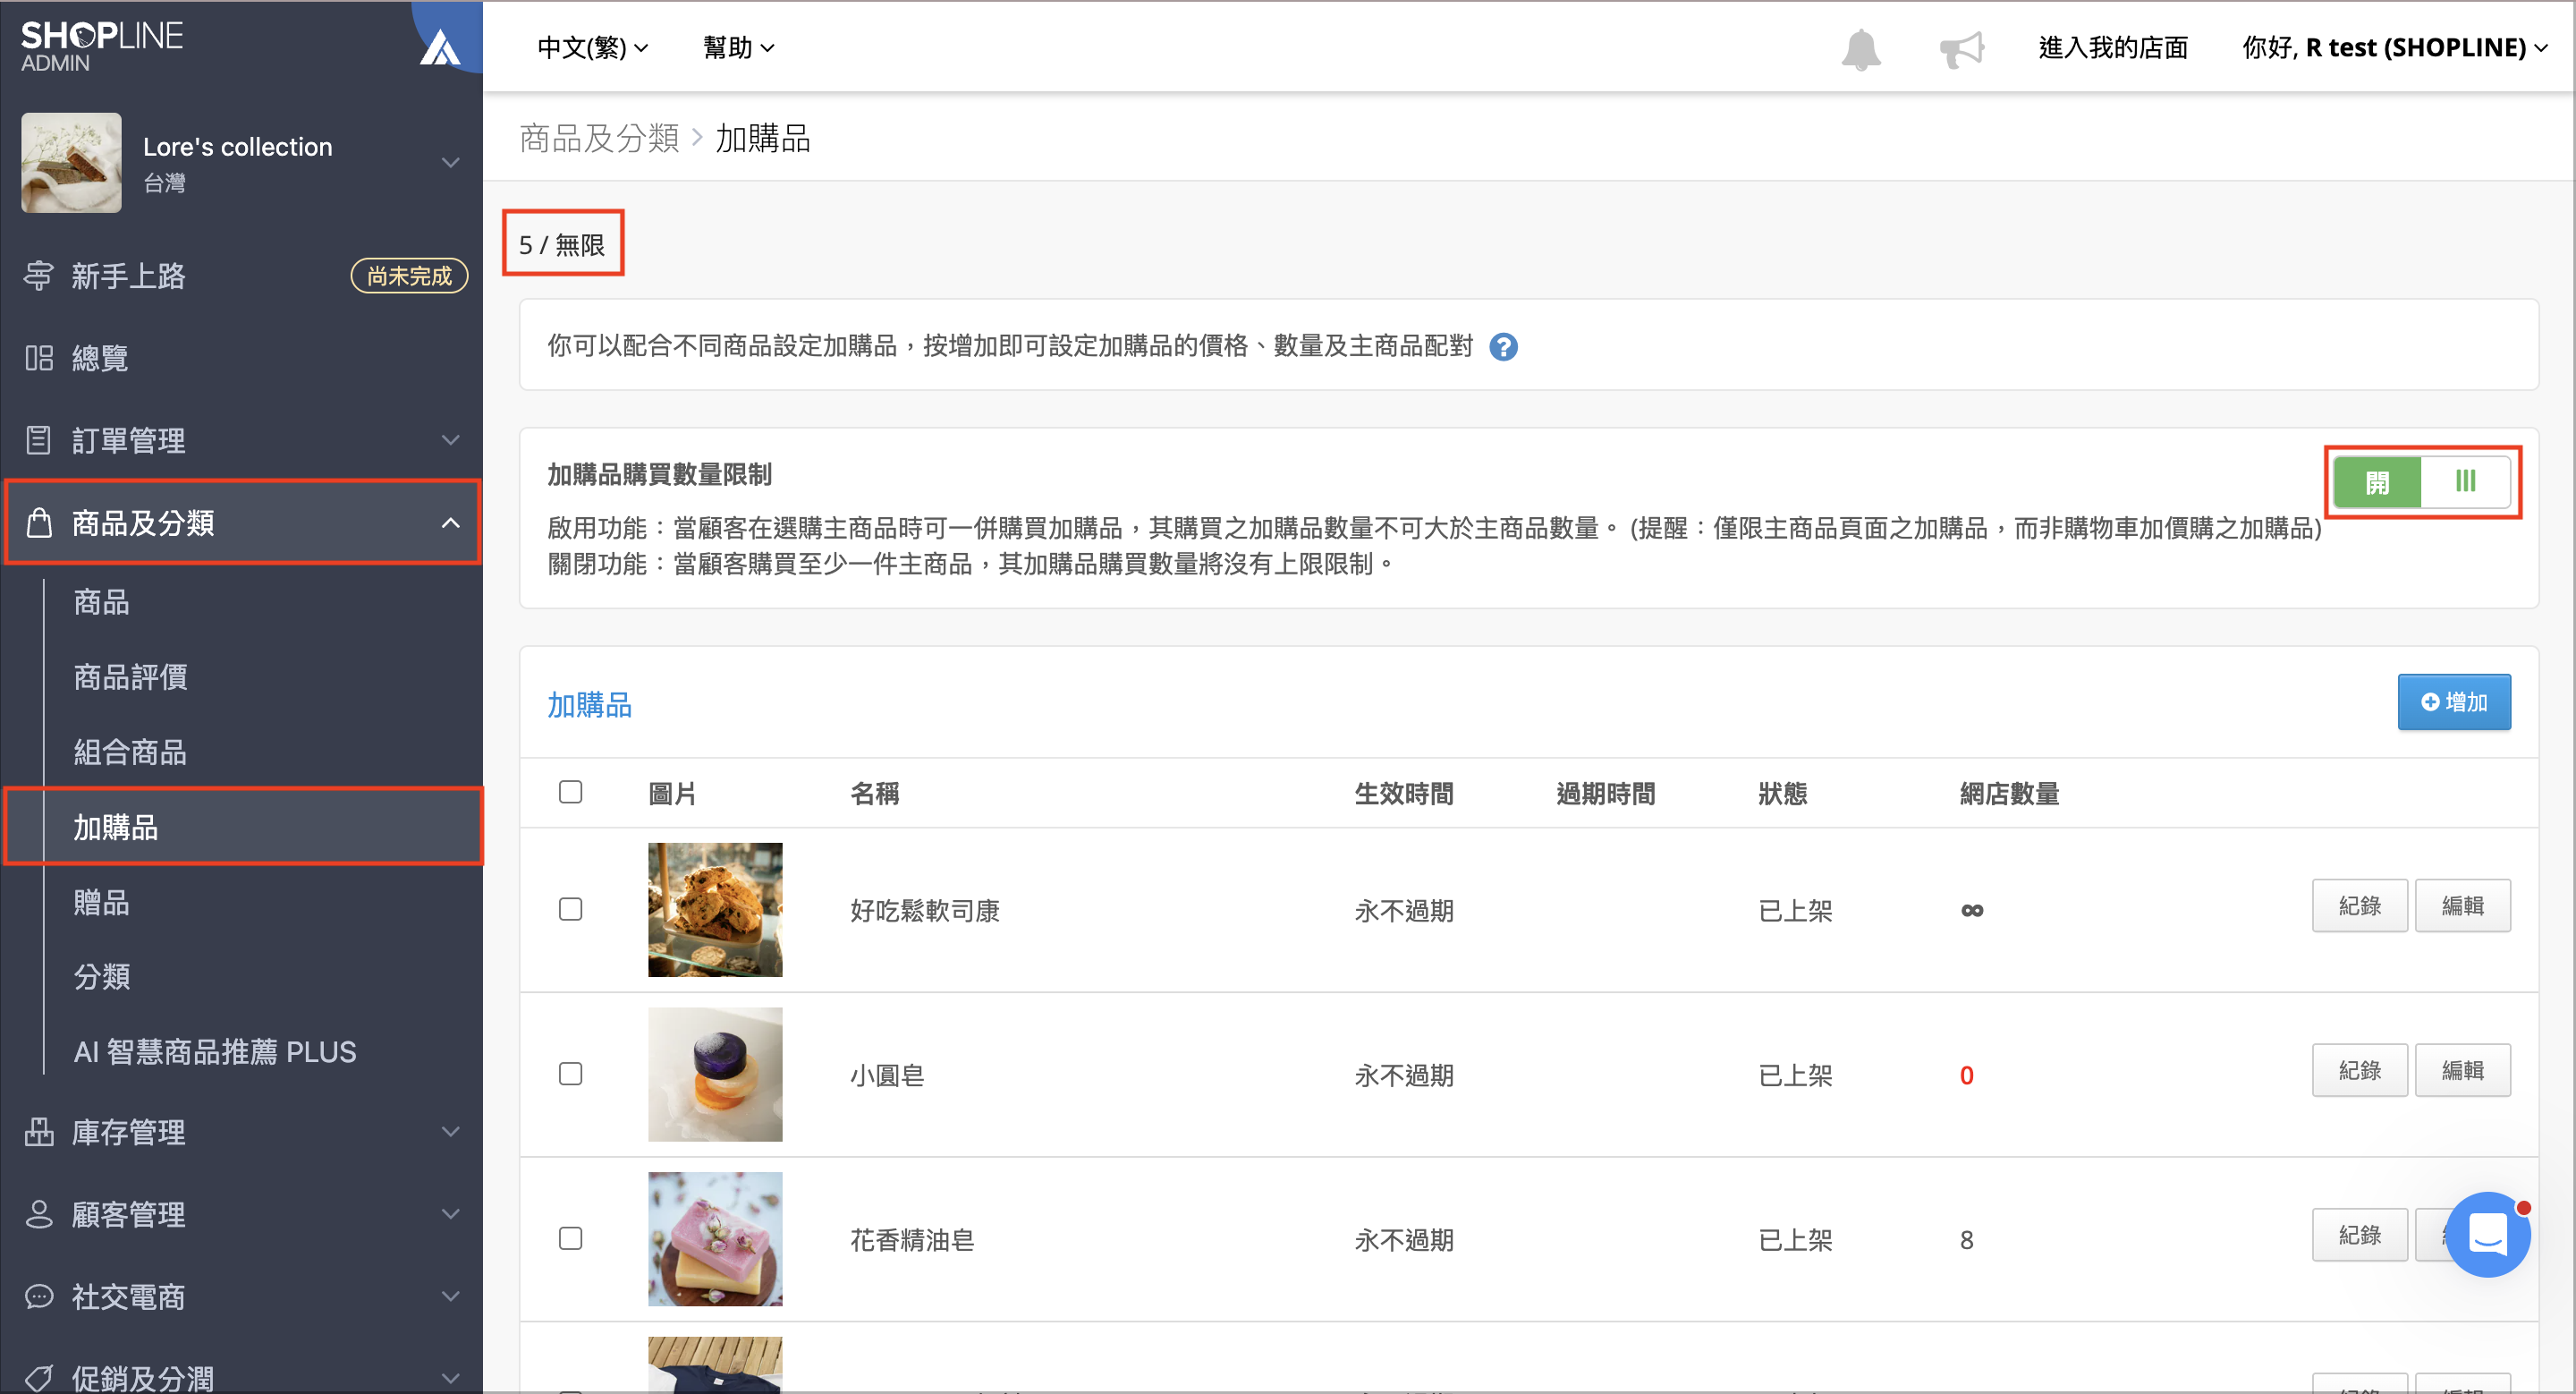The image size is (2576, 1394).
Task: Check the 好吃鬆軟司康 row checkbox
Action: 570,909
